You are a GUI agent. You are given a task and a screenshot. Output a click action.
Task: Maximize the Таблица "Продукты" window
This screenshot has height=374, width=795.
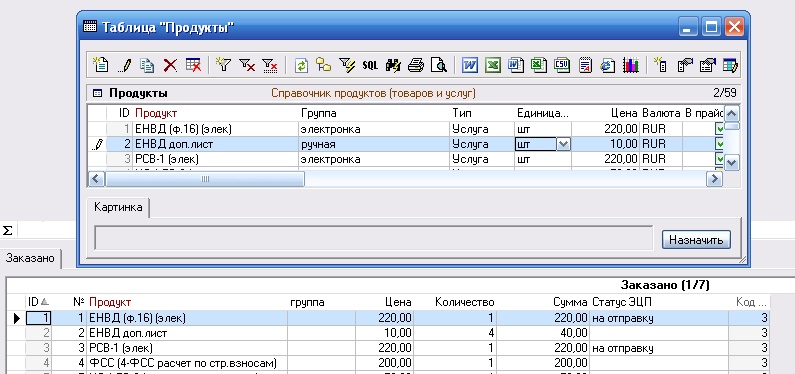(x=711, y=27)
